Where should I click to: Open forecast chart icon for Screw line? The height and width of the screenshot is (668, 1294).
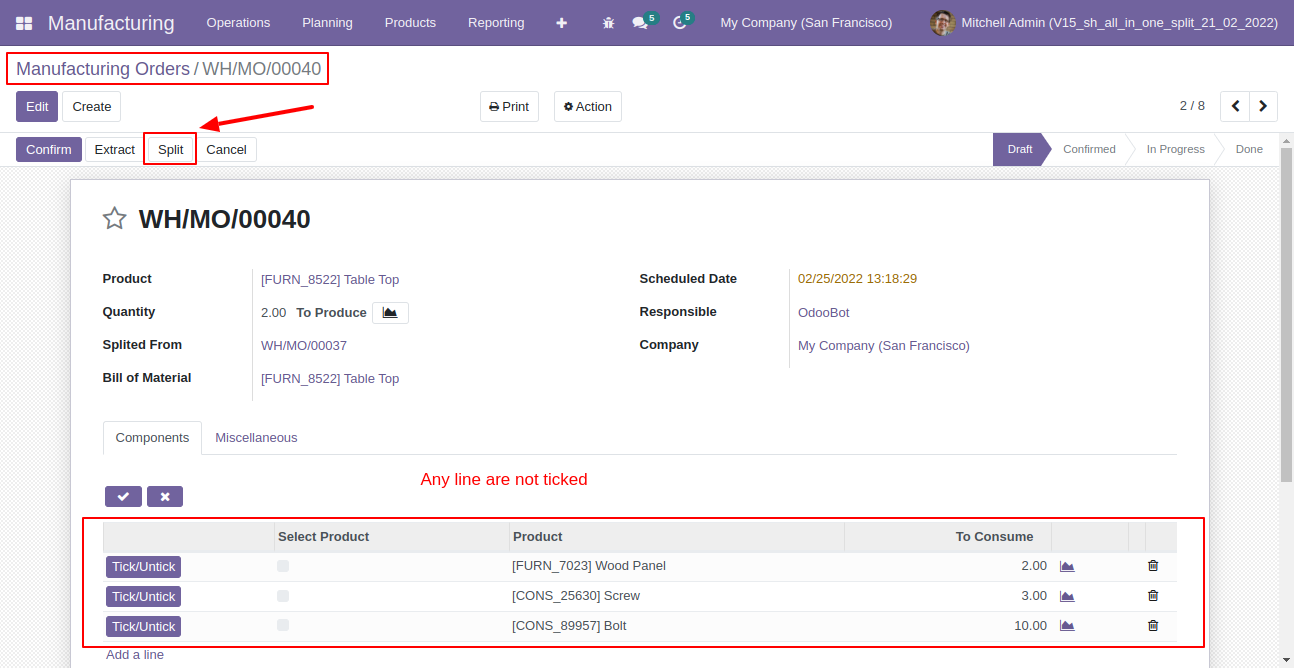[x=1067, y=596]
